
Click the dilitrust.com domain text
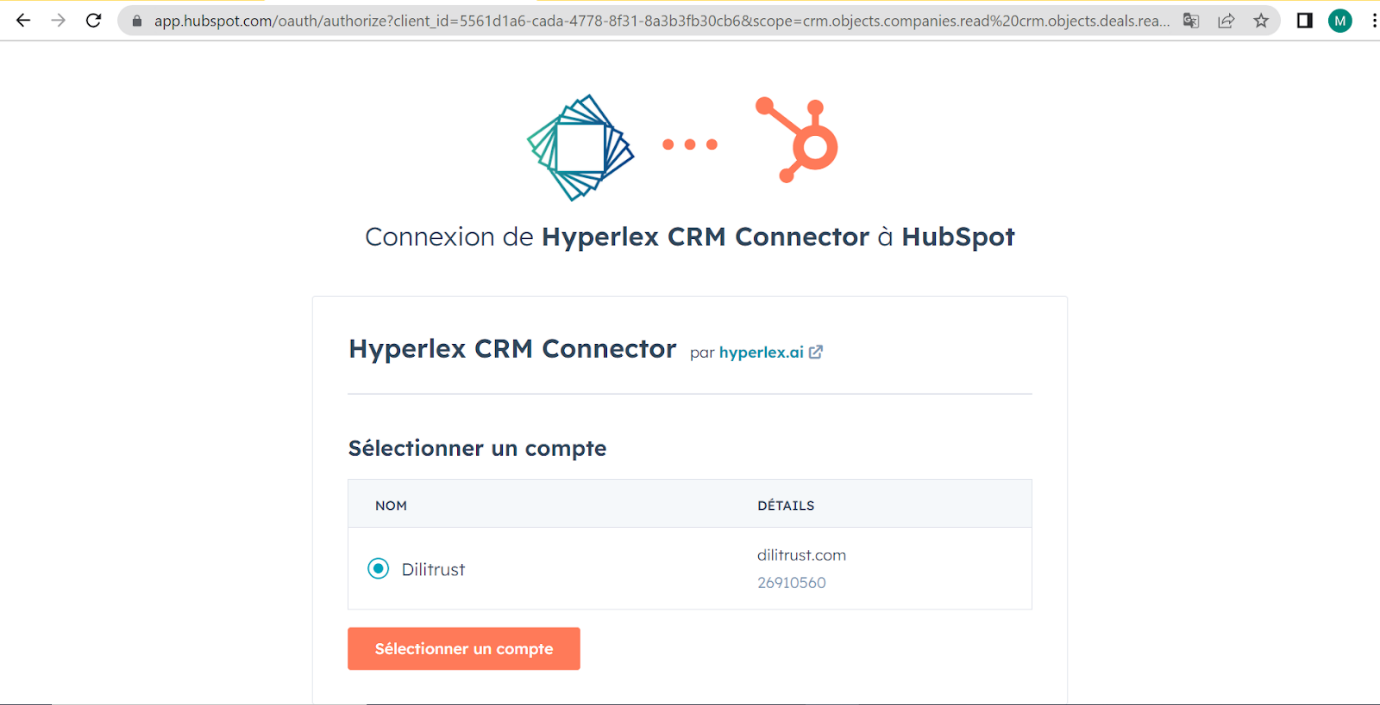tap(802, 555)
